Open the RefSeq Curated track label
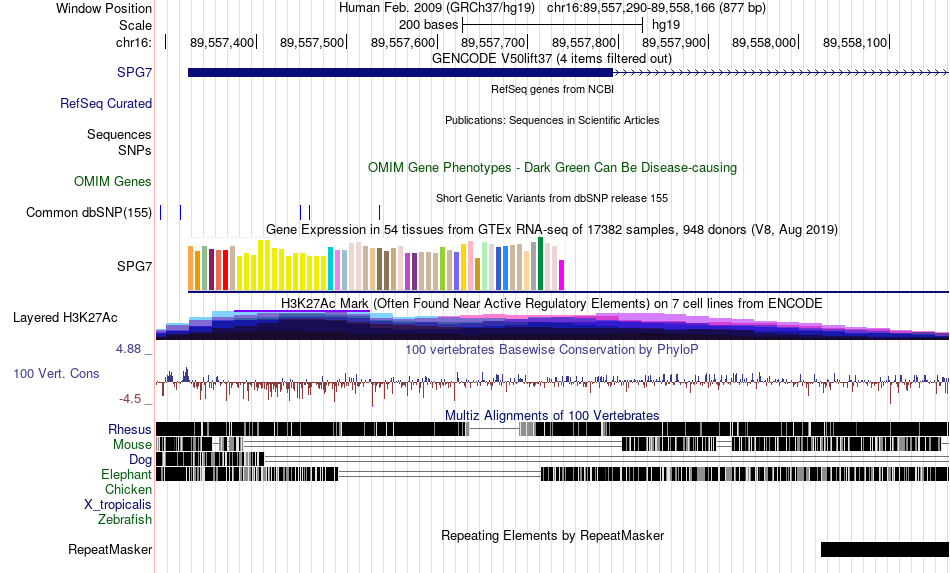Image resolution: width=950 pixels, height=573 pixels. click(105, 104)
